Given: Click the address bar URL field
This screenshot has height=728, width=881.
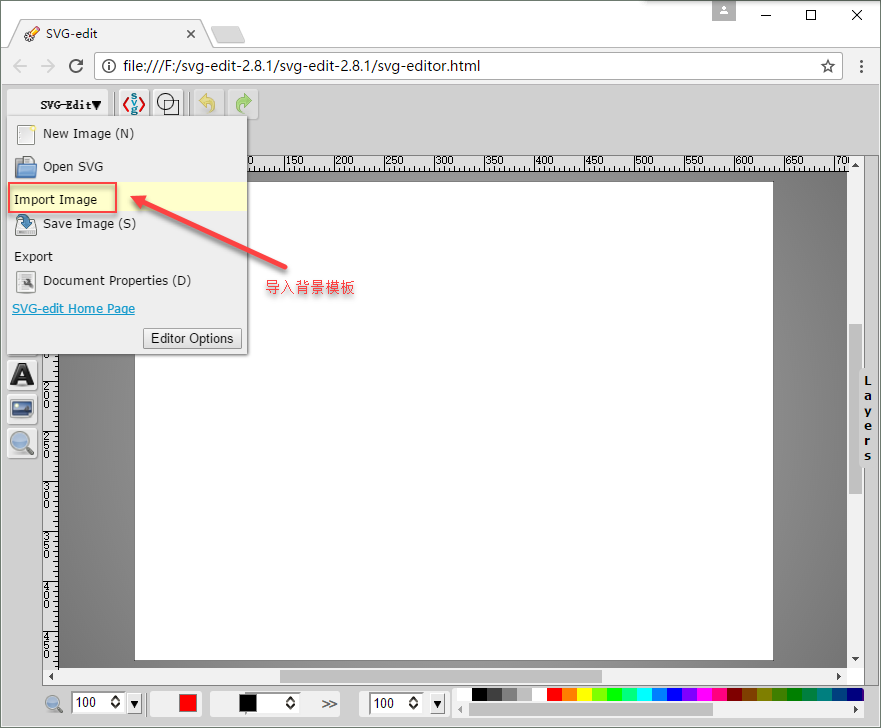Looking at the screenshot, I should 467,66.
